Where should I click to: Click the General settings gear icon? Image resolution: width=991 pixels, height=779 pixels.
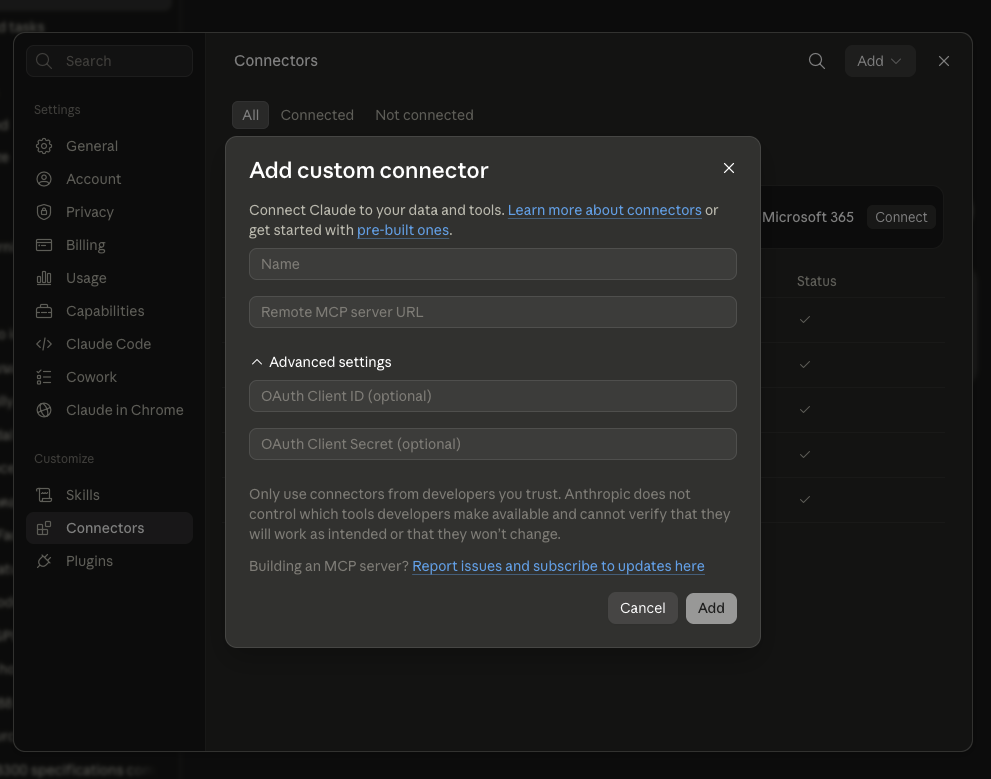44,146
